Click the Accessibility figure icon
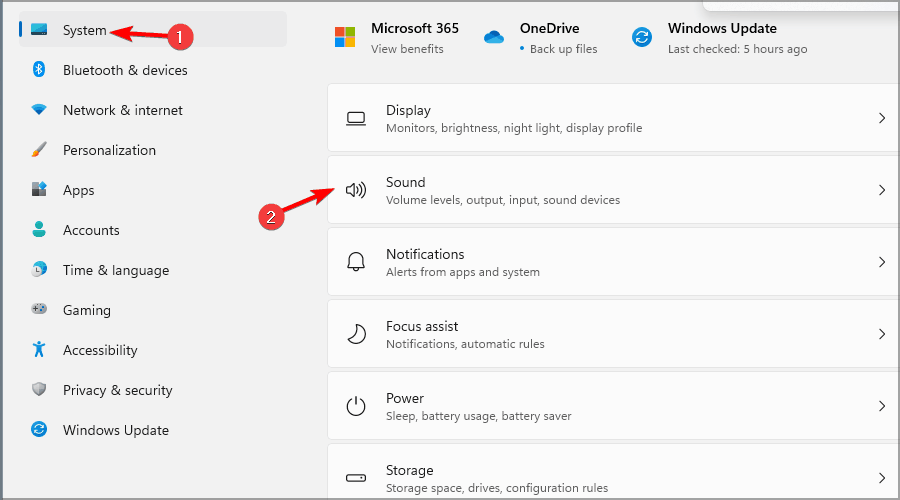The height and width of the screenshot is (500, 900). point(39,348)
